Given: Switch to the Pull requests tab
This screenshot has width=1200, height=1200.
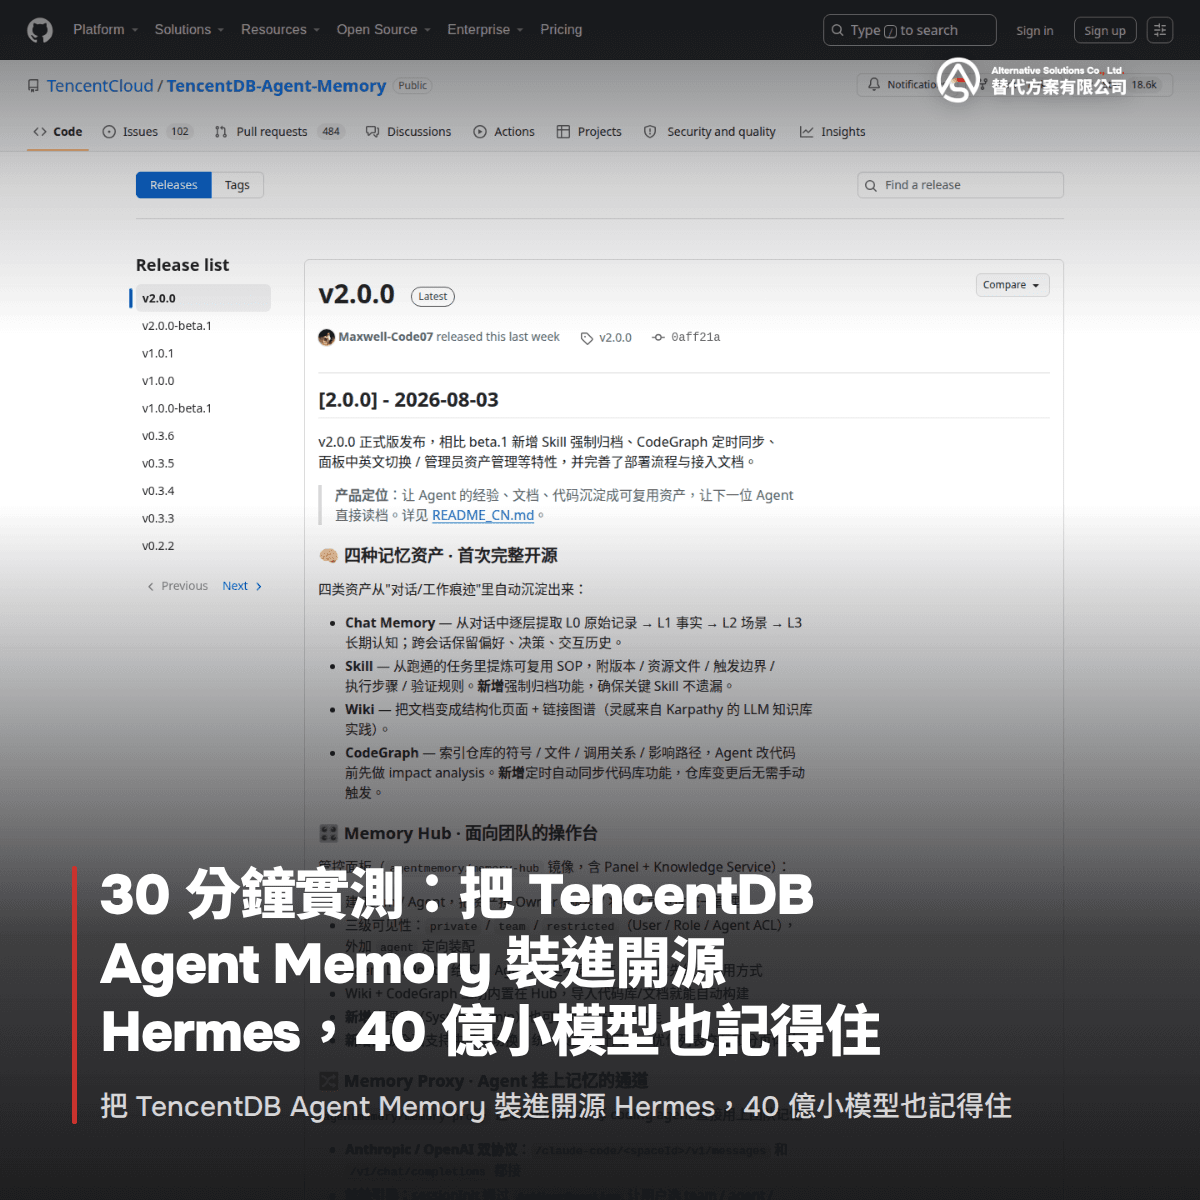Looking at the screenshot, I should click(279, 132).
